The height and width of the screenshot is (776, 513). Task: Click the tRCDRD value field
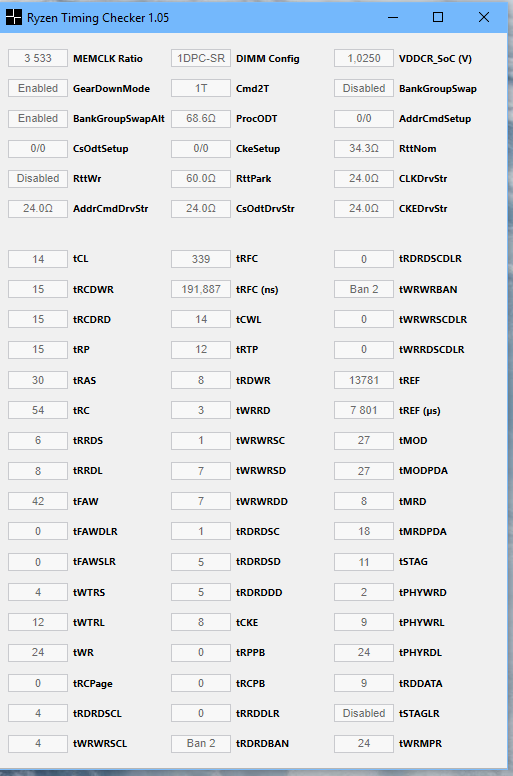pyautogui.click(x=38, y=319)
